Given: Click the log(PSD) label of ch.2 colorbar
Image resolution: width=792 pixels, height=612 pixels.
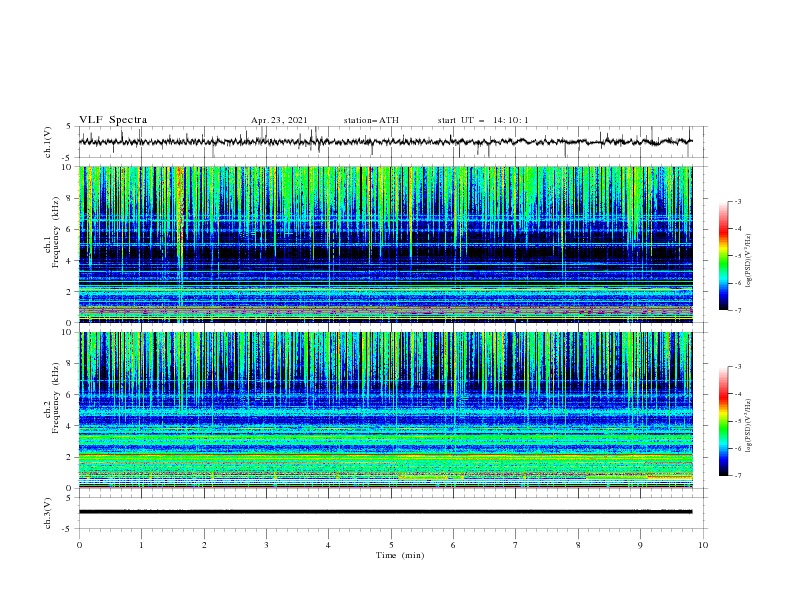Looking at the screenshot, I should click(x=749, y=425).
